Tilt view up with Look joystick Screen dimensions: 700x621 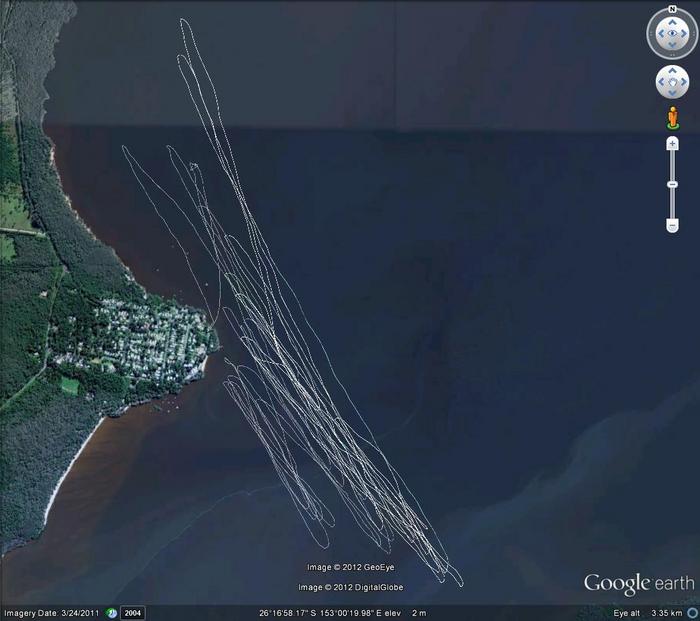(672, 20)
